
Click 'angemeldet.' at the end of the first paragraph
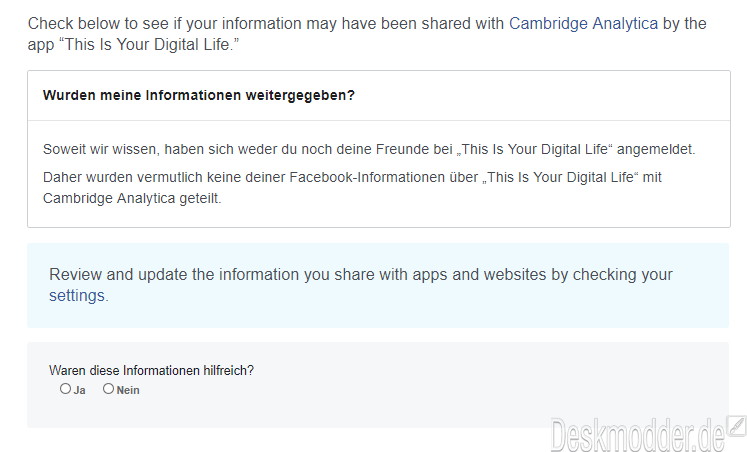coord(656,149)
